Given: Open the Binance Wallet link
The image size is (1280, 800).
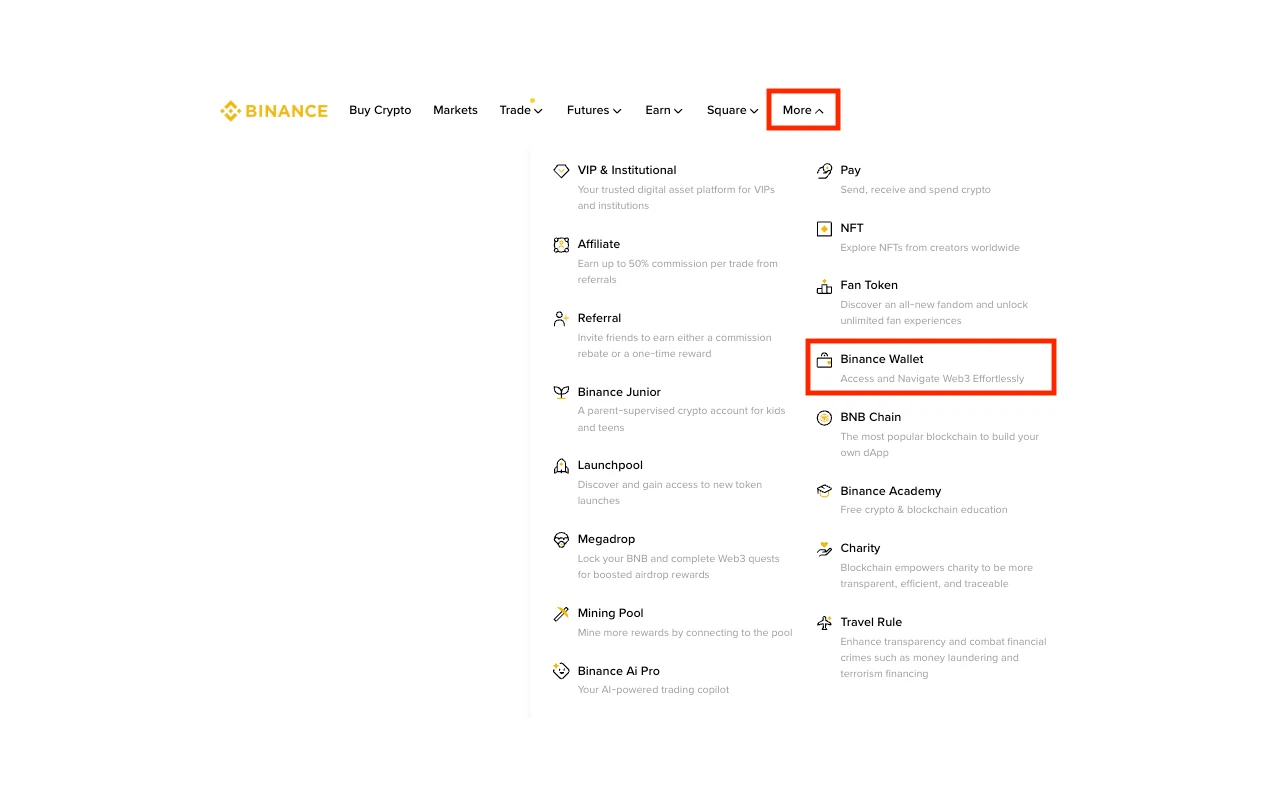Looking at the screenshot, I should coord(882,359).
